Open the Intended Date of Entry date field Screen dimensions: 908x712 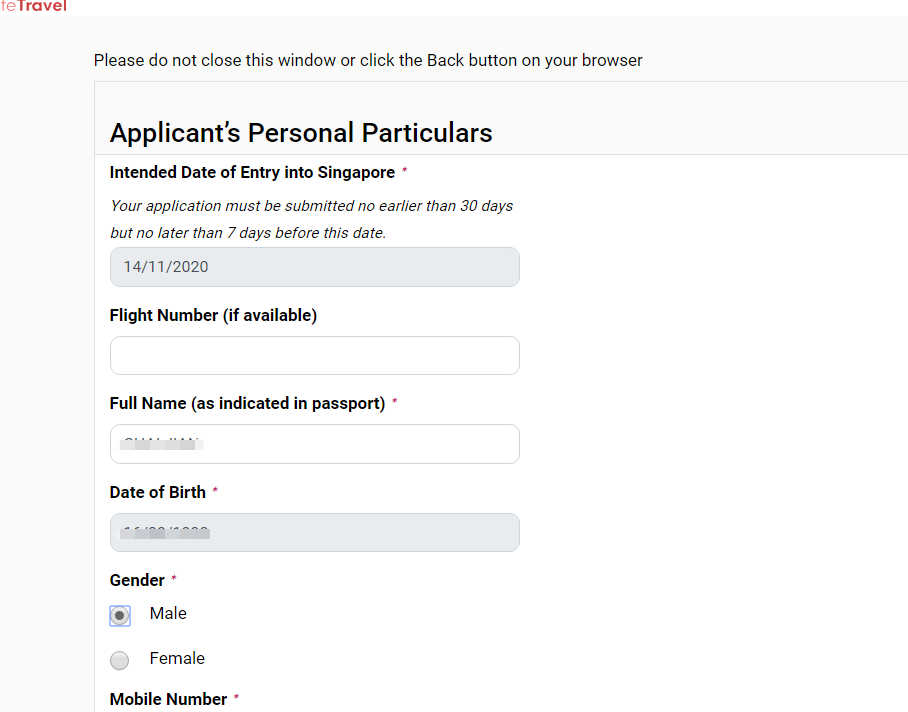pyautogui.click(x=314, y=267)
